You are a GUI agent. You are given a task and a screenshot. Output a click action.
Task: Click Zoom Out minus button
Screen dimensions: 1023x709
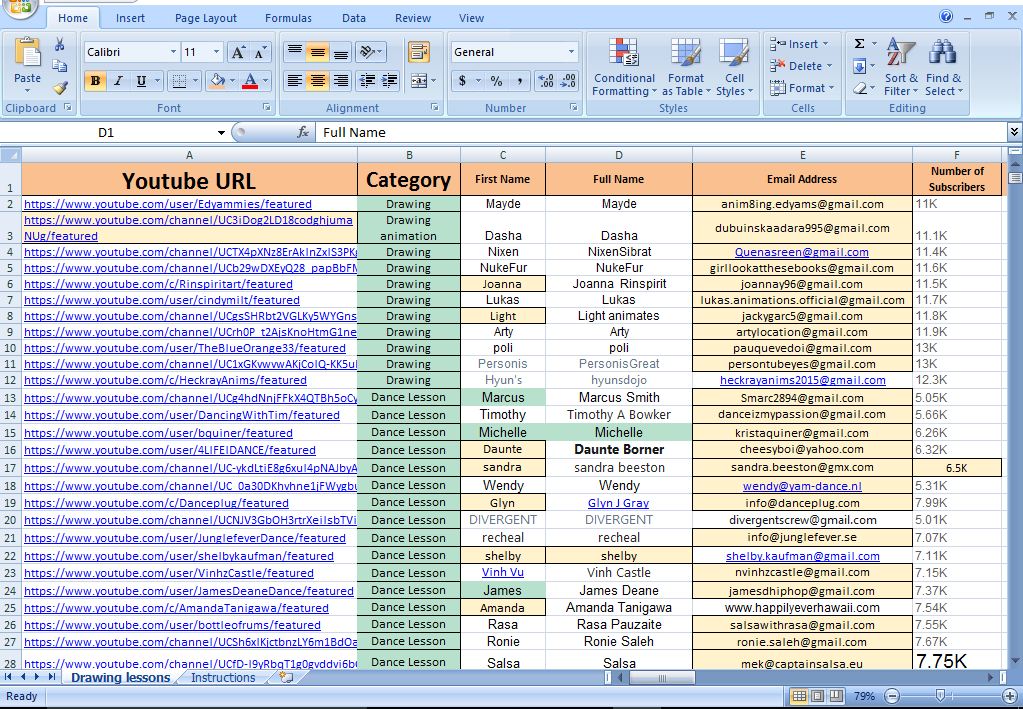pyautogui.click(x=893, y=696)
